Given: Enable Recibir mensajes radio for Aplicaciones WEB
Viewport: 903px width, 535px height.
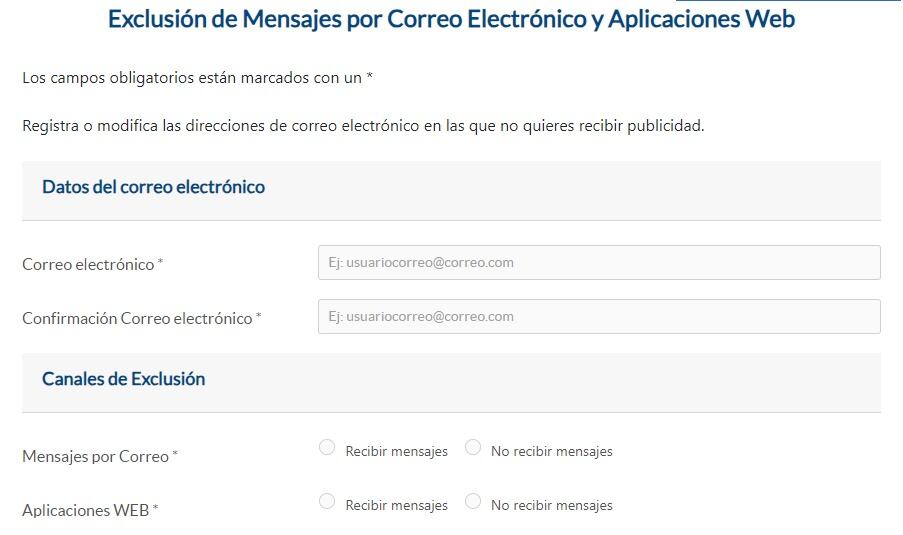Looking at the screenshot, I should click(x=327, y=501).
